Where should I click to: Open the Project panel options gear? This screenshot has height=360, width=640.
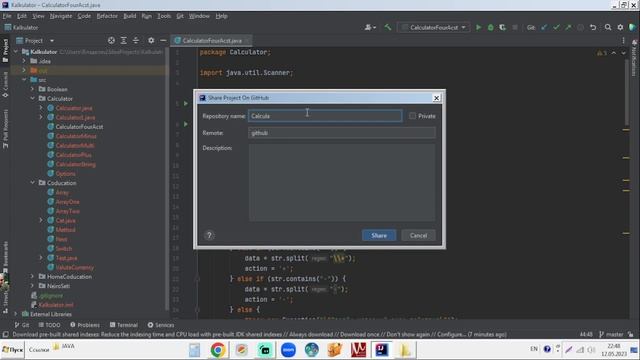[151, 40]
